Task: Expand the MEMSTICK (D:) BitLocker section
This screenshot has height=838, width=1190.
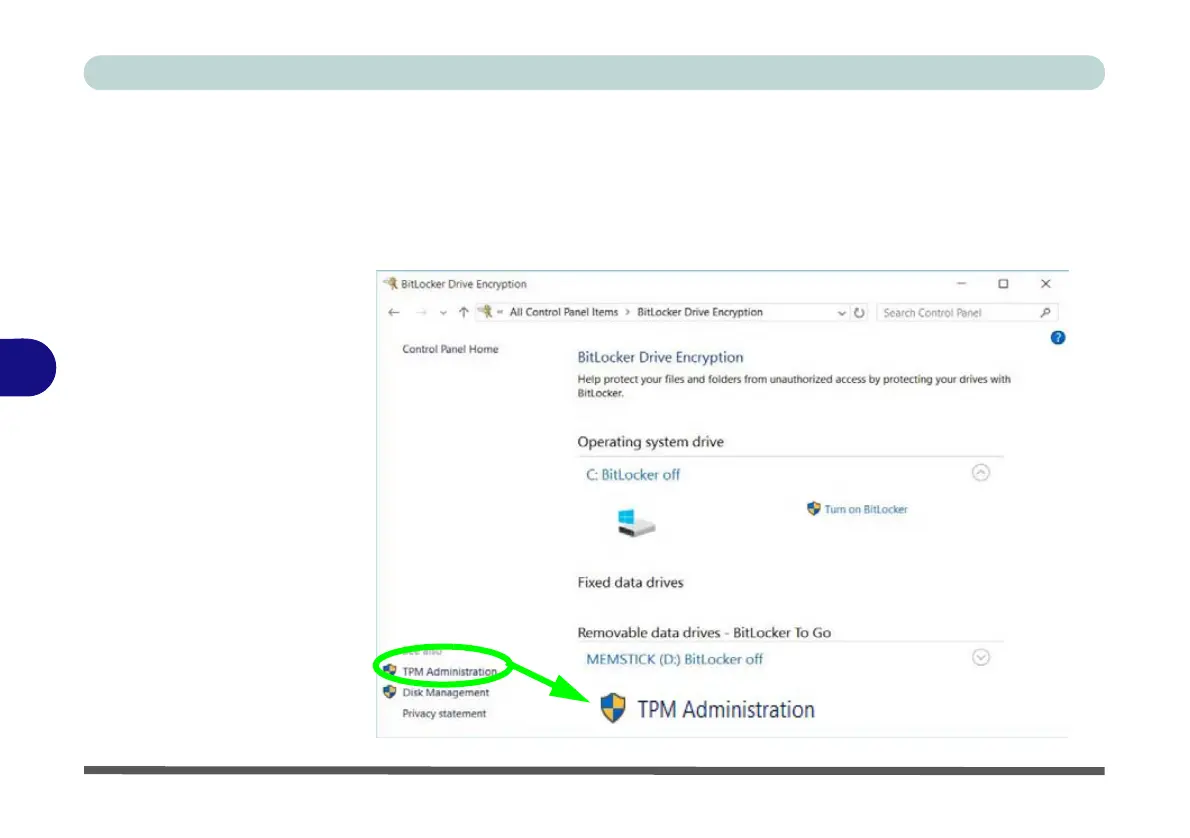Action: coord(981,657)
